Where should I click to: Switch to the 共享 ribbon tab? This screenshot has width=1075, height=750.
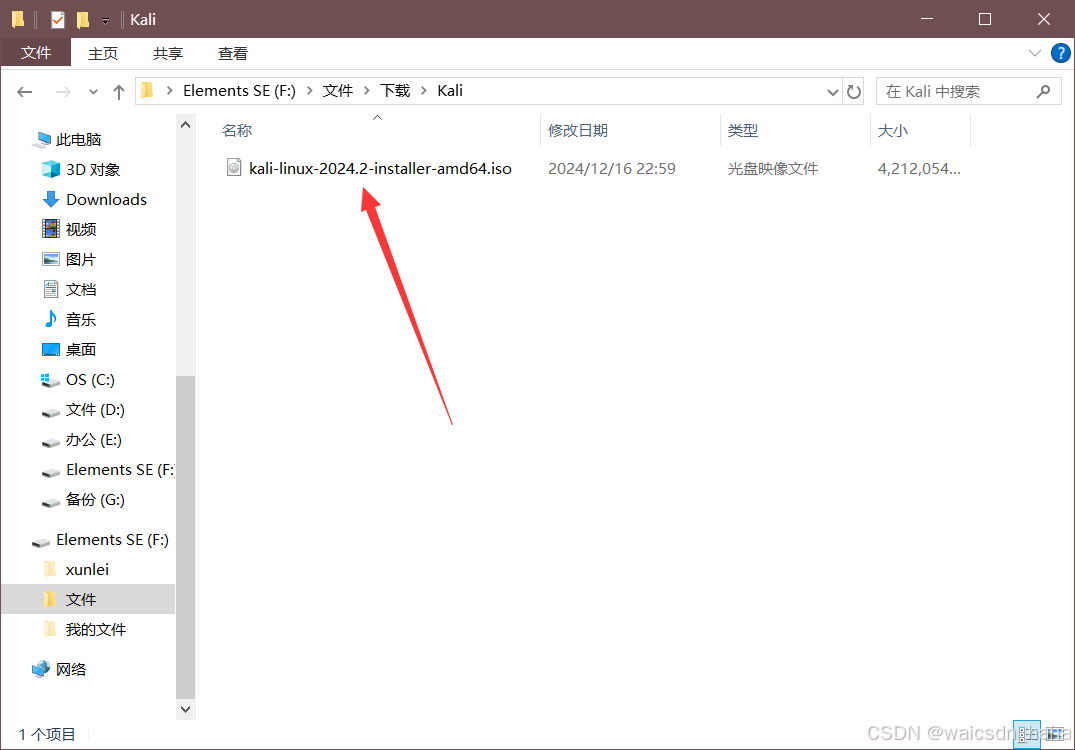[x=167, y=53]
